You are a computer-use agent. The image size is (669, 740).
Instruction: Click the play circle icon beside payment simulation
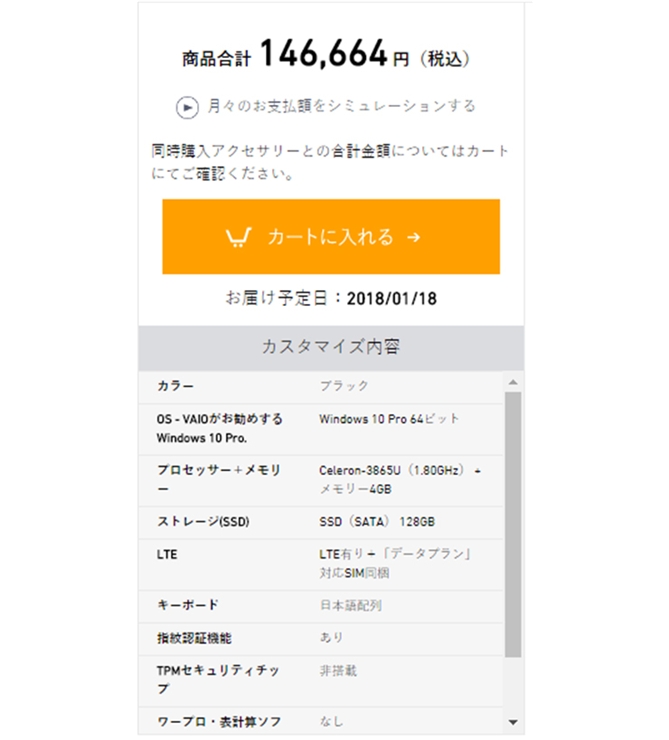point(187,107)
